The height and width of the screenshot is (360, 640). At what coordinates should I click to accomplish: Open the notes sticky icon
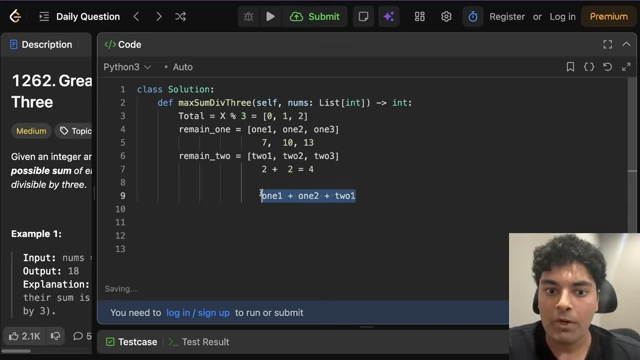click(x=363, y=17)
